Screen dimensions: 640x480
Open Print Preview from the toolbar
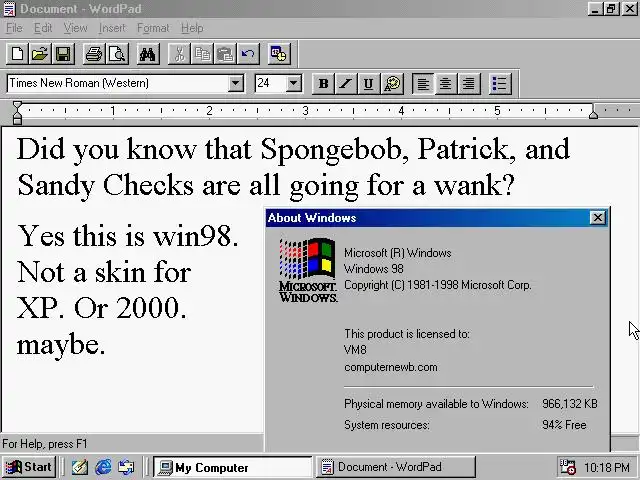pos(117,53)
